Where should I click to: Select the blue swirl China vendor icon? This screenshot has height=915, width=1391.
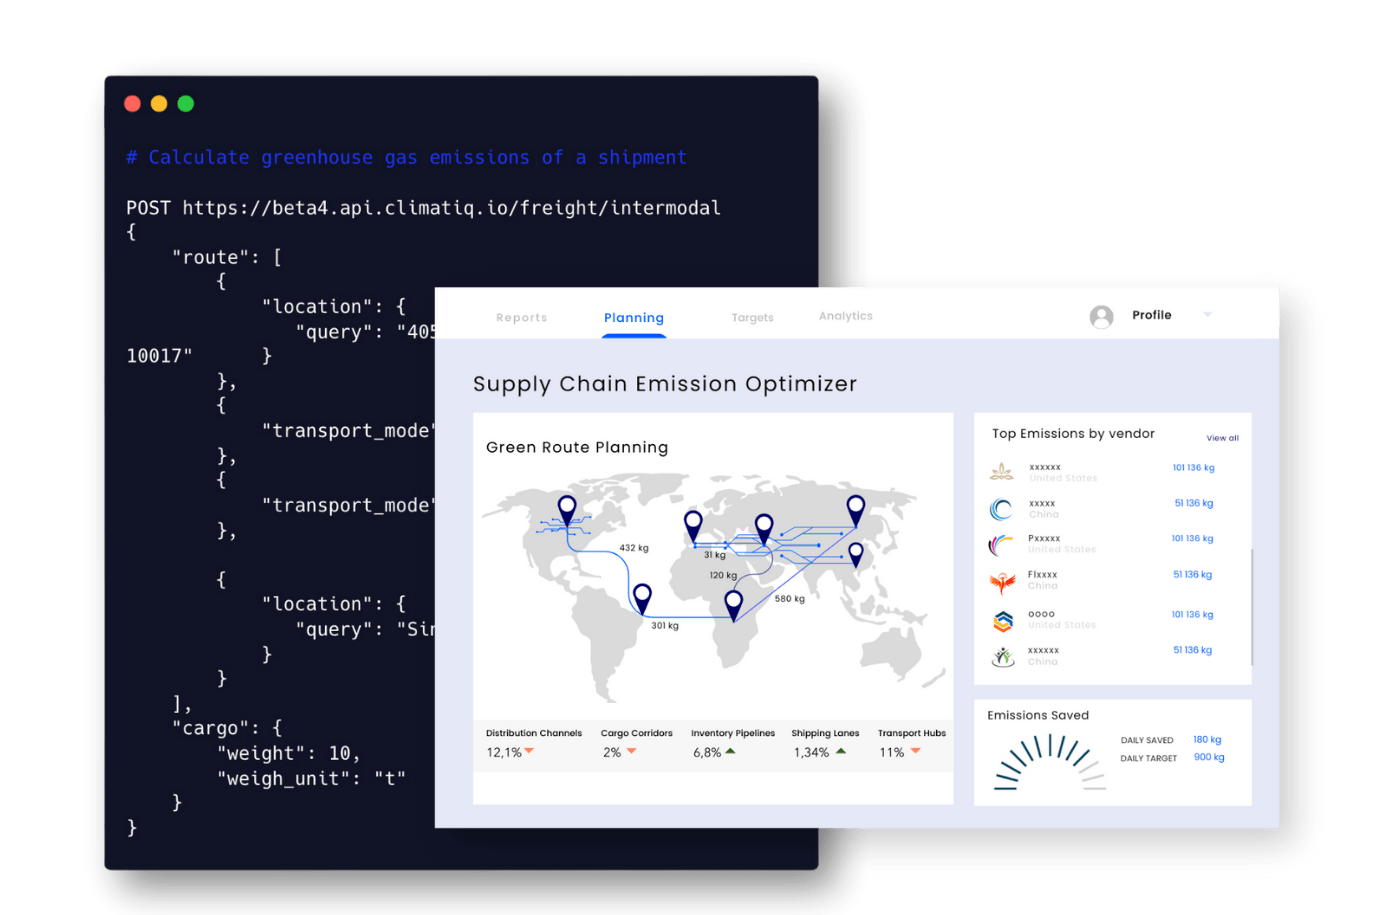(1003, 507)
